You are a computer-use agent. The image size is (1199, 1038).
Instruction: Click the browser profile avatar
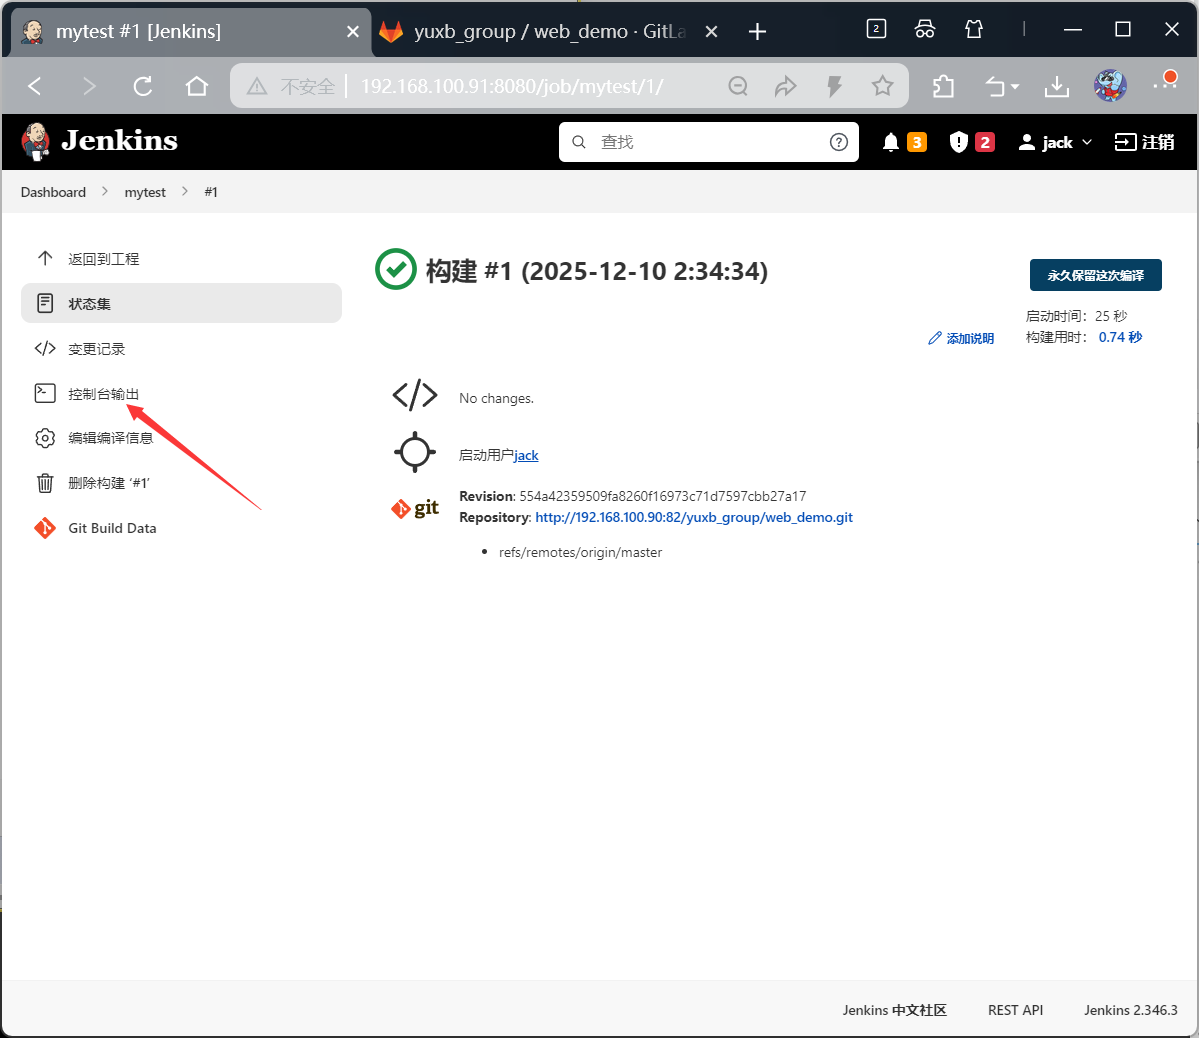(1110, 86)
